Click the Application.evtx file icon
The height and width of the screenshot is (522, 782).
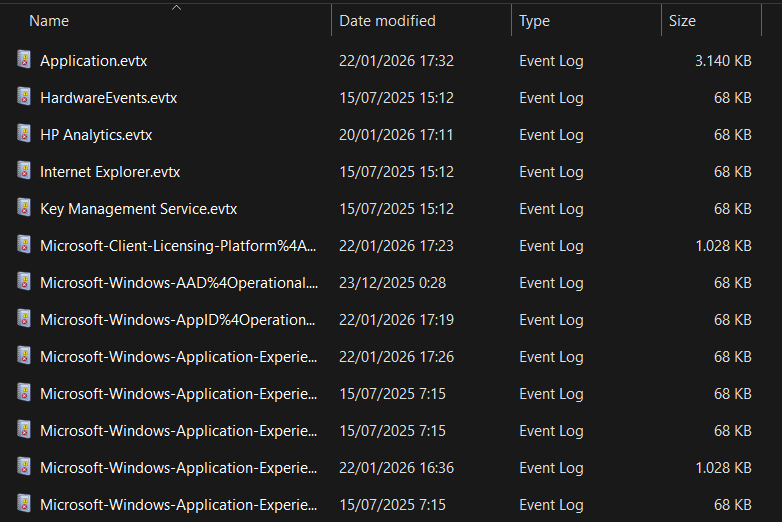[24, 60]
